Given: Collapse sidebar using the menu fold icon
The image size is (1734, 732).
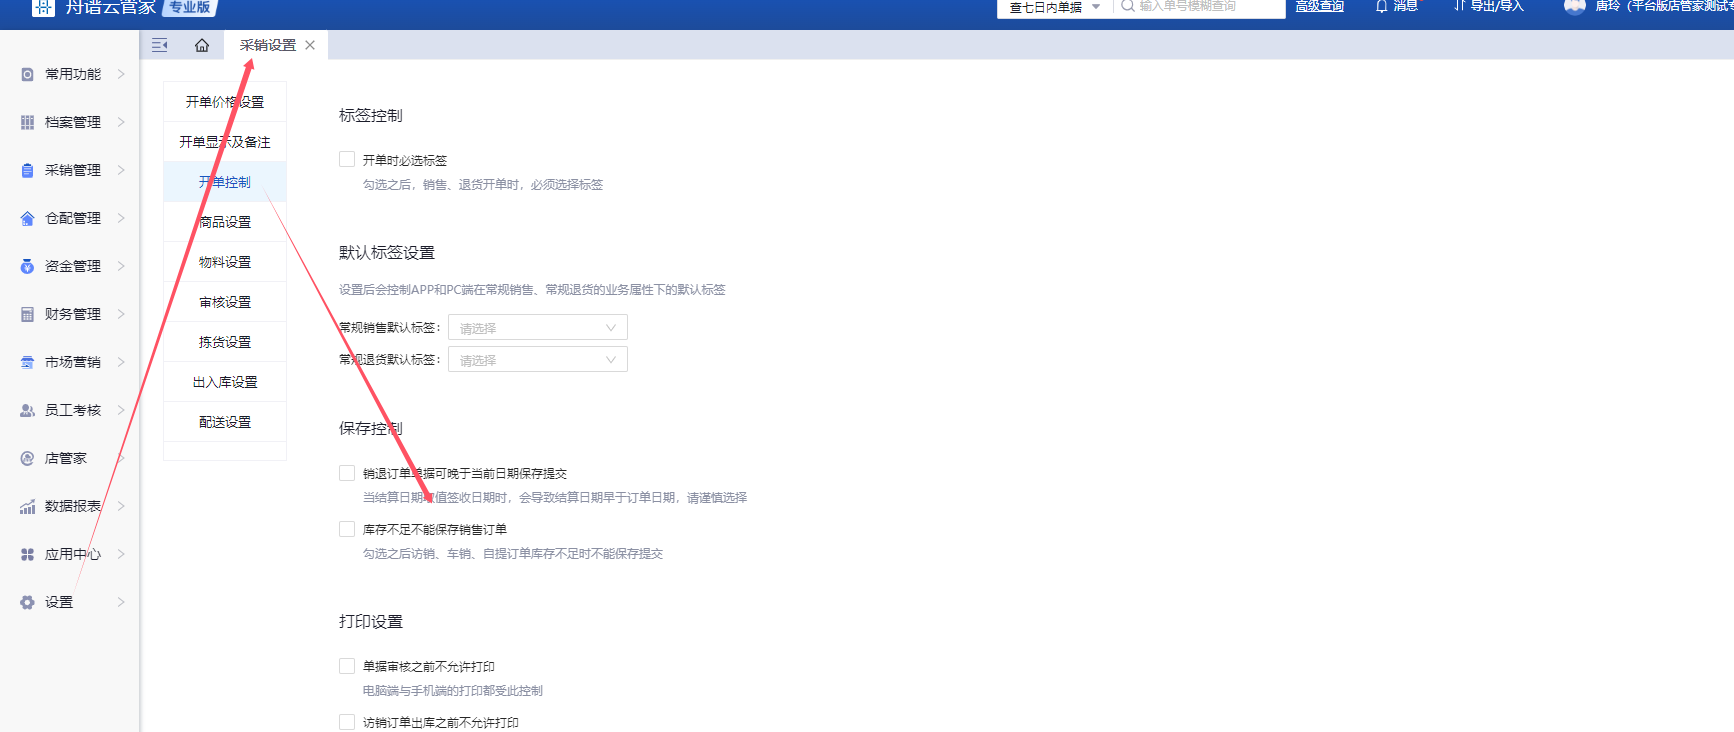Looking at the screenshot, I should (x=159, y=45).
